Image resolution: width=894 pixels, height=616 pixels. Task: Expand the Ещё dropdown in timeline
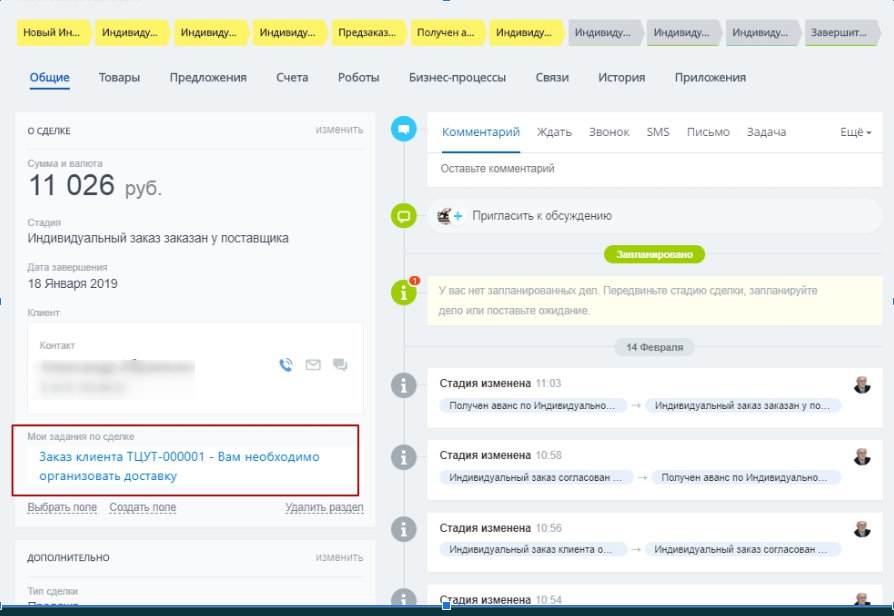point(855,132)
